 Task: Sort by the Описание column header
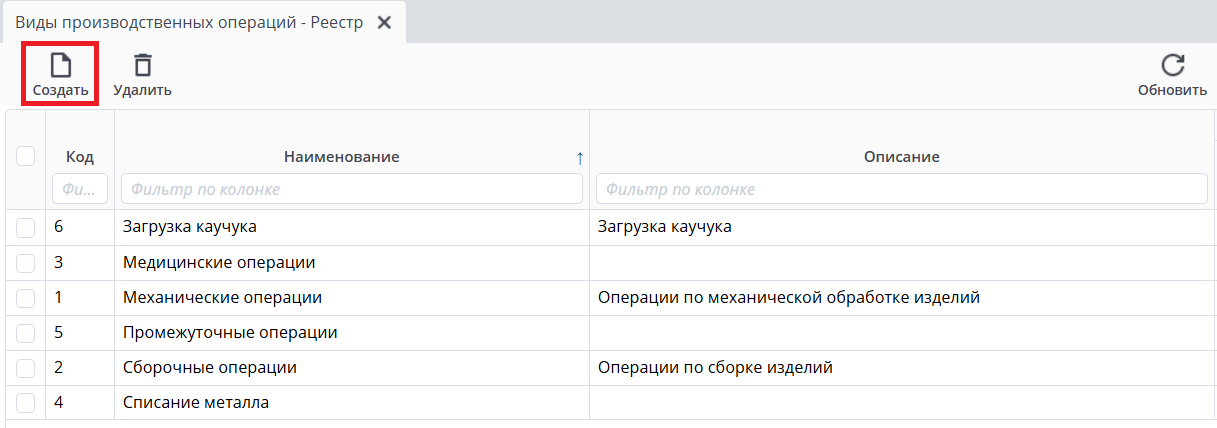[x=901, y=157]
